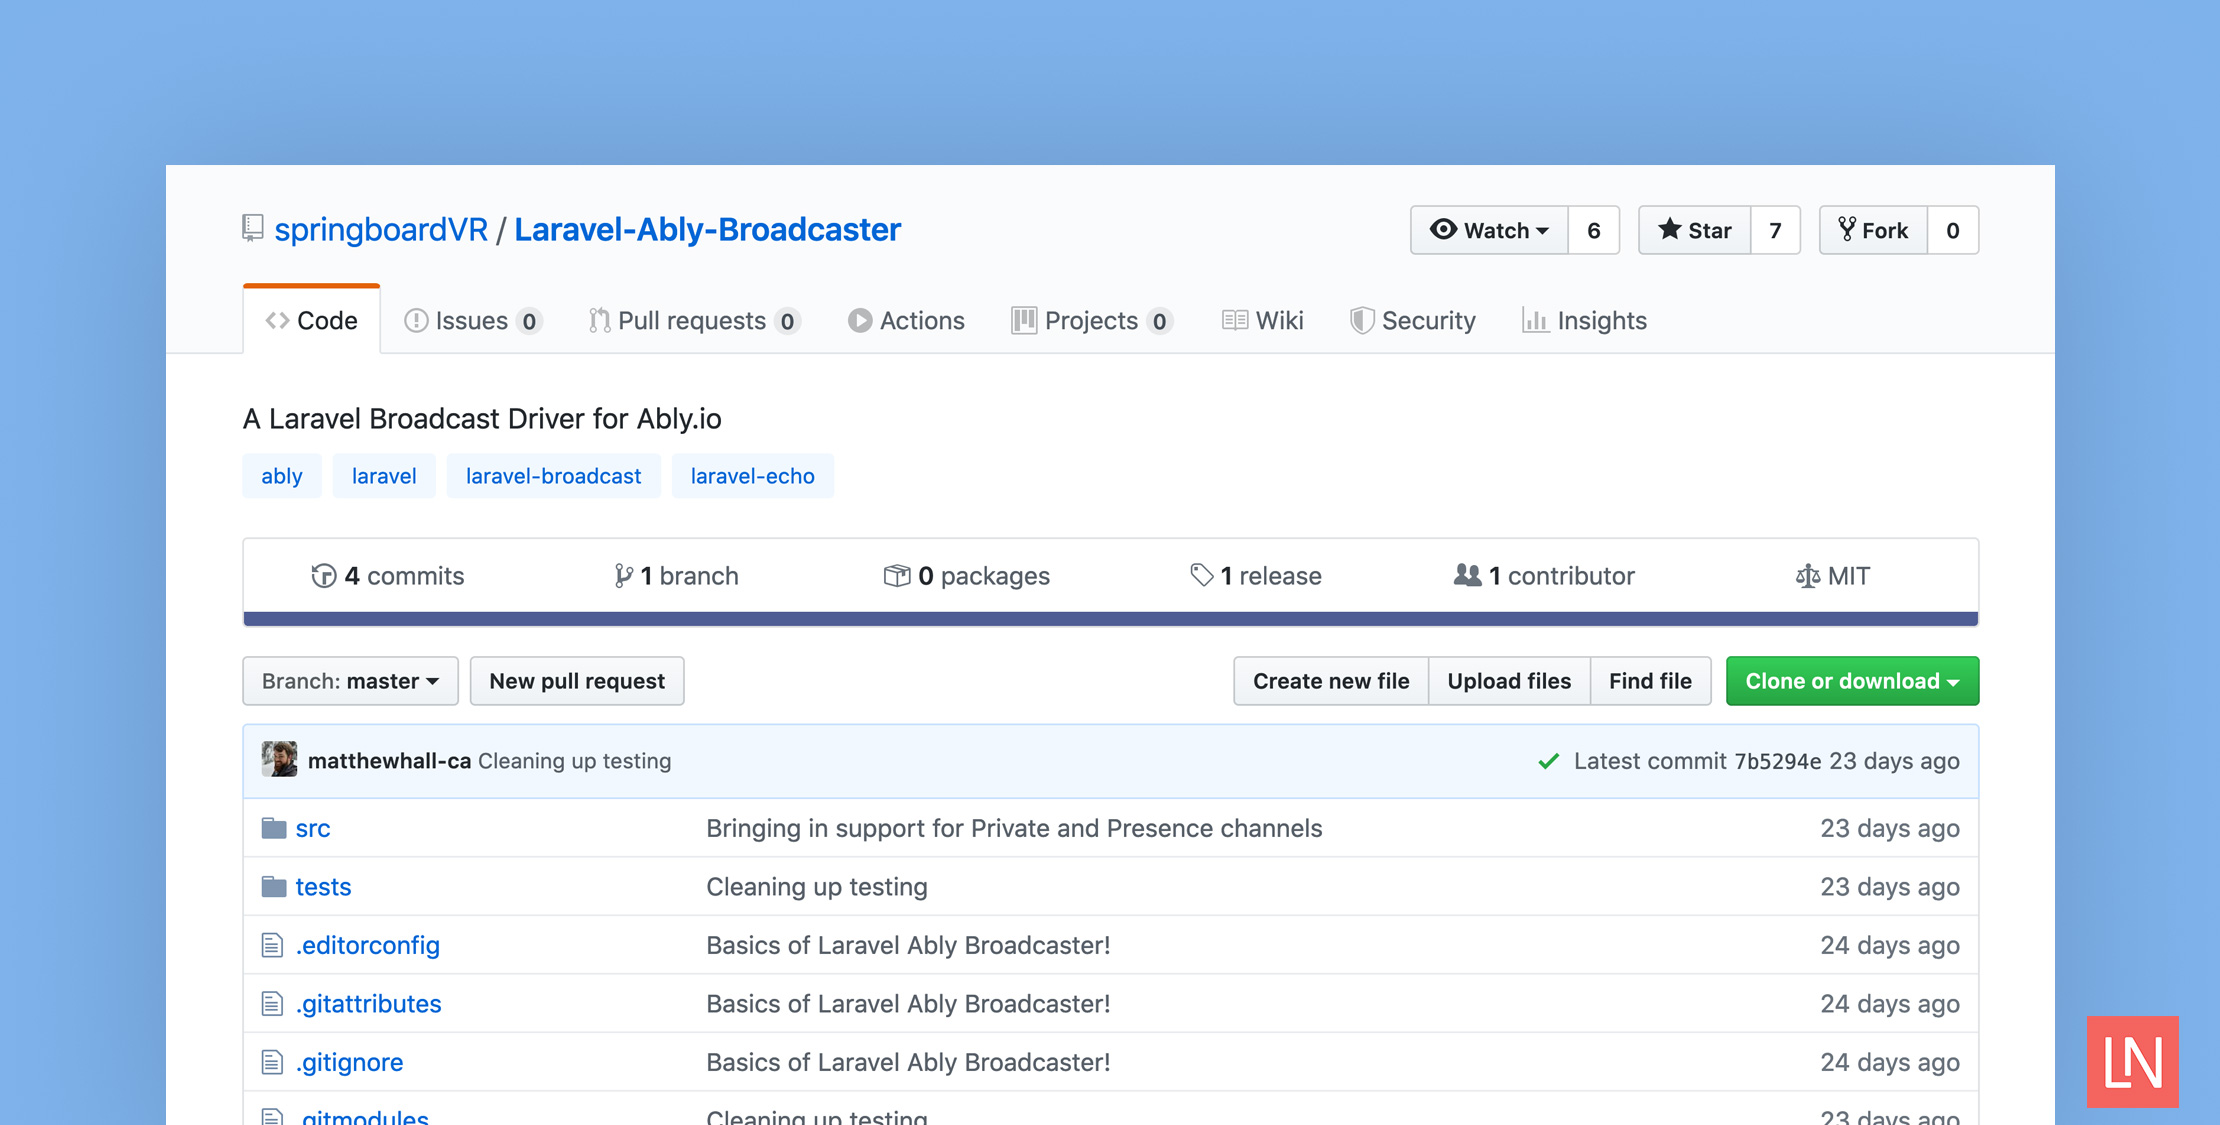Open the .gitattributes file link
The width and height of the screenshot is (2220, 1125).
[369, 1003]
